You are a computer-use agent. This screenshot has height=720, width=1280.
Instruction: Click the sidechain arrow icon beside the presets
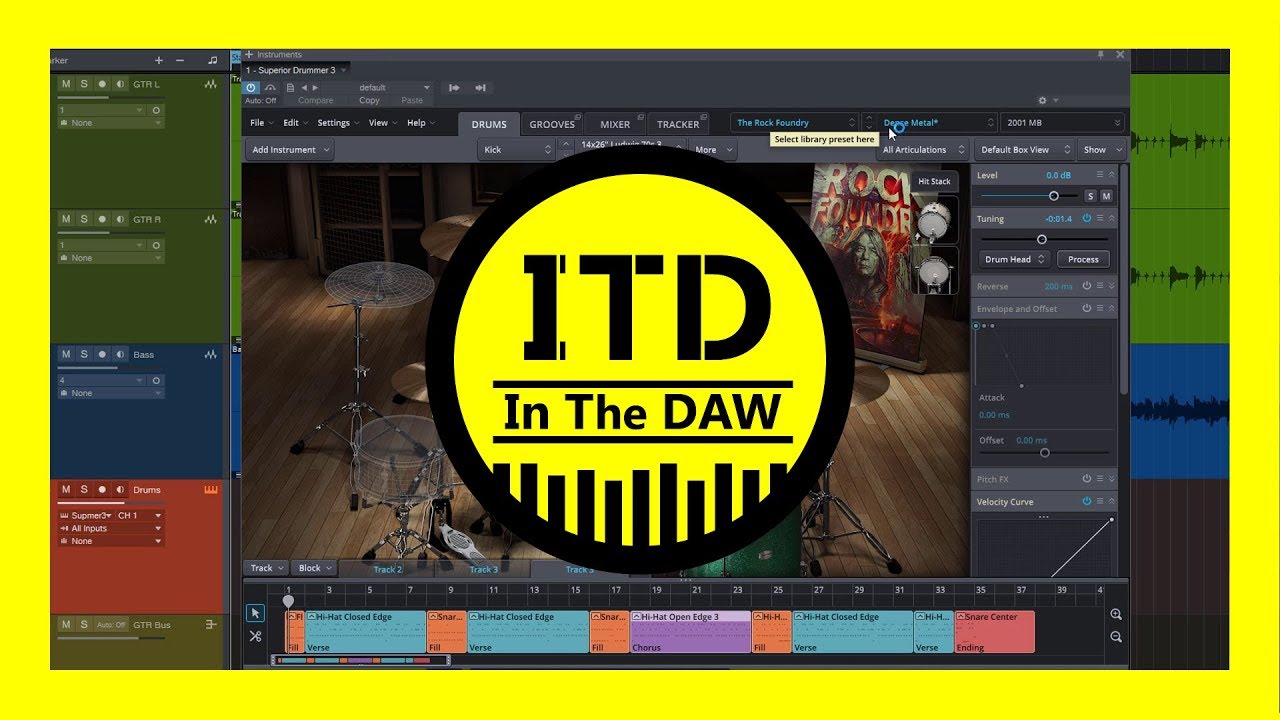click(454, 88)
